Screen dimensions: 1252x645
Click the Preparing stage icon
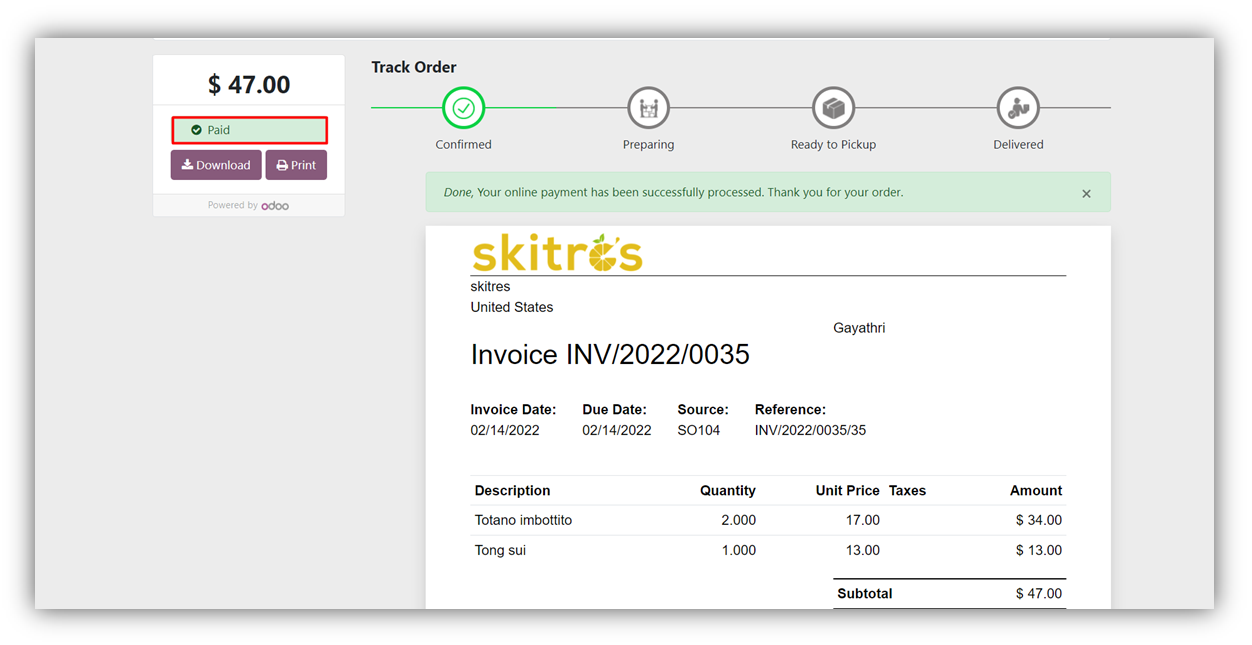point(648,108)
